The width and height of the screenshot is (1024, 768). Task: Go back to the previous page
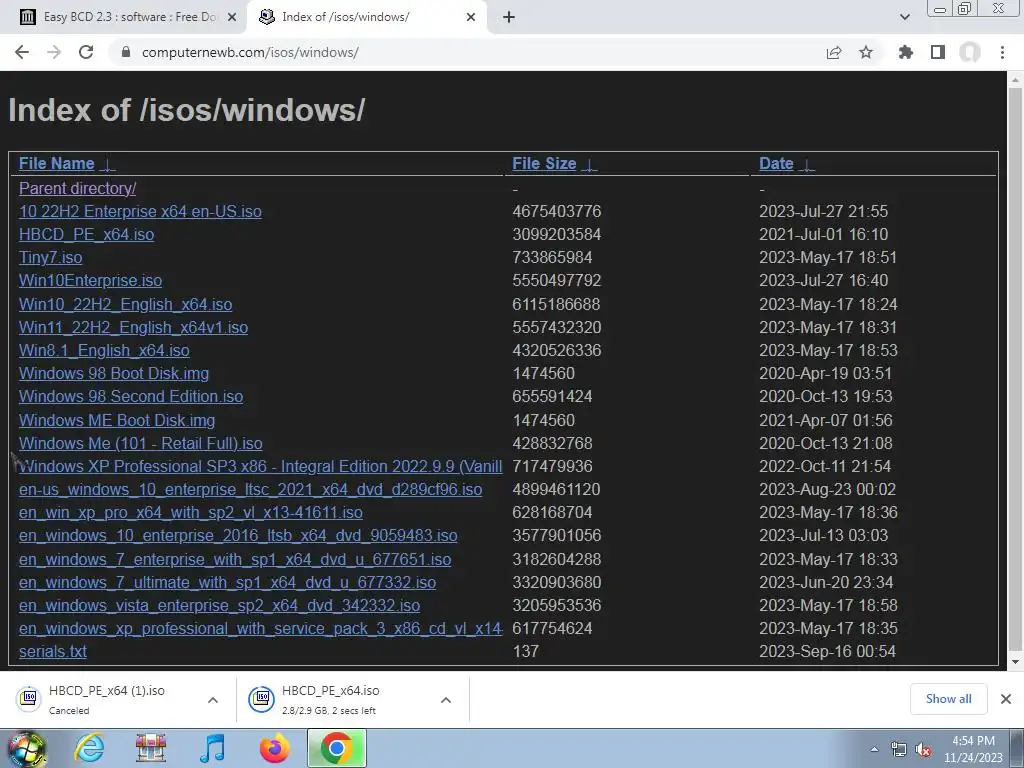22,52
